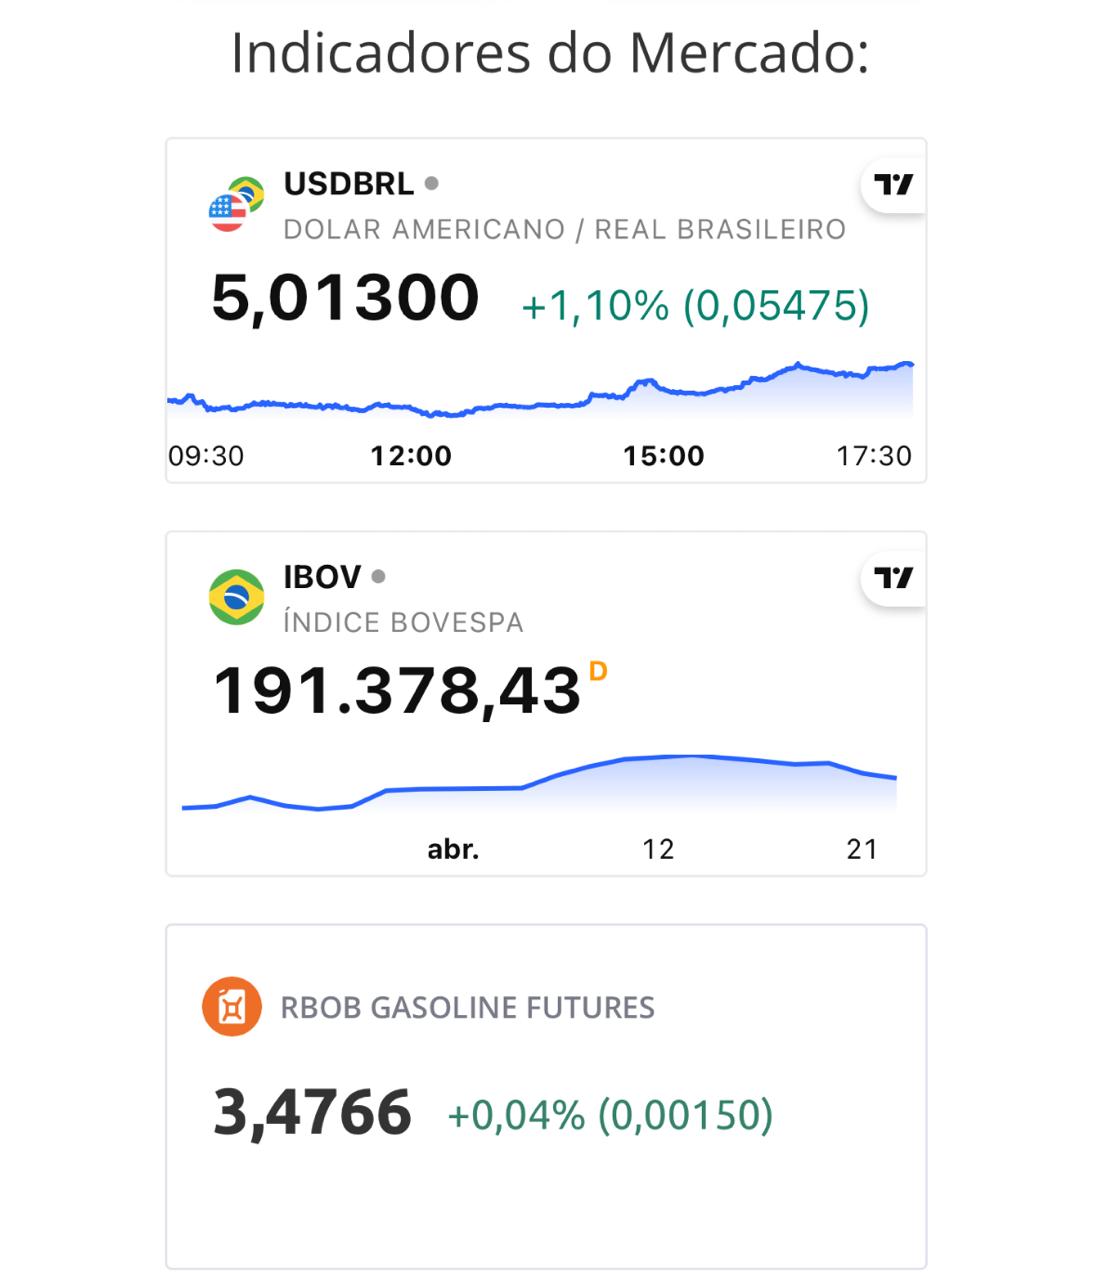Click the IBOV value 191.378,43
This screenshot has height=1280, width=1096.
(x=397, y=690)
